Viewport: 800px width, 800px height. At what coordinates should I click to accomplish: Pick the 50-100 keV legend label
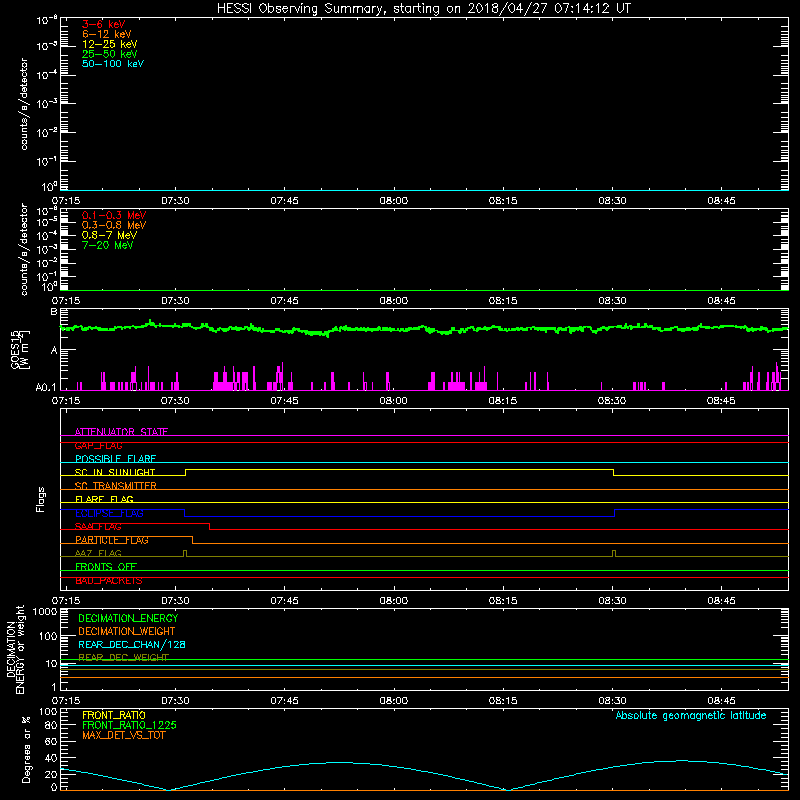pos(113,64)
